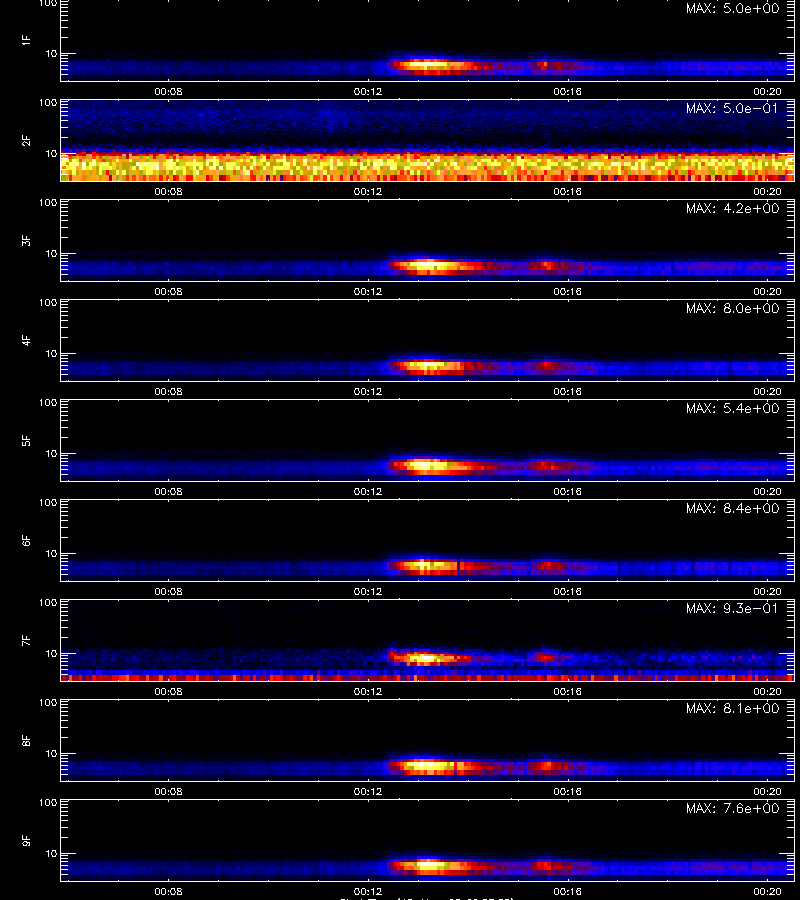Select the 2F axis title
800x900 pixels.
click(x=26, y=140)
